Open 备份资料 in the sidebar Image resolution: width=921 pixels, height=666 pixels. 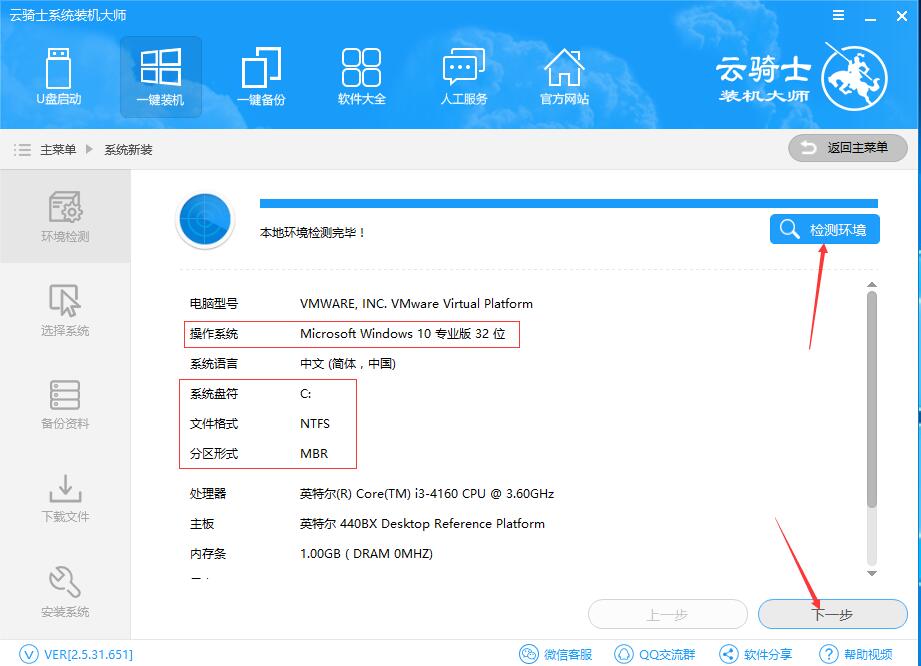[x=64, y=404]
